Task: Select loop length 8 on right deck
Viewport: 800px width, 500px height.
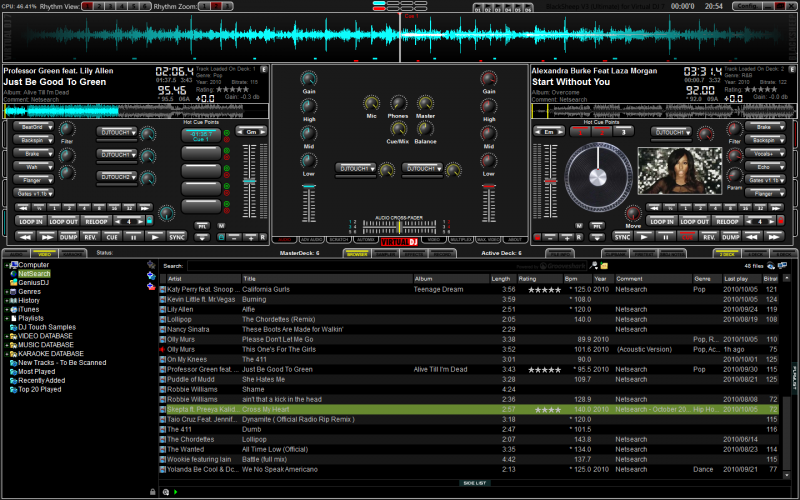Action: pos(730,208)
